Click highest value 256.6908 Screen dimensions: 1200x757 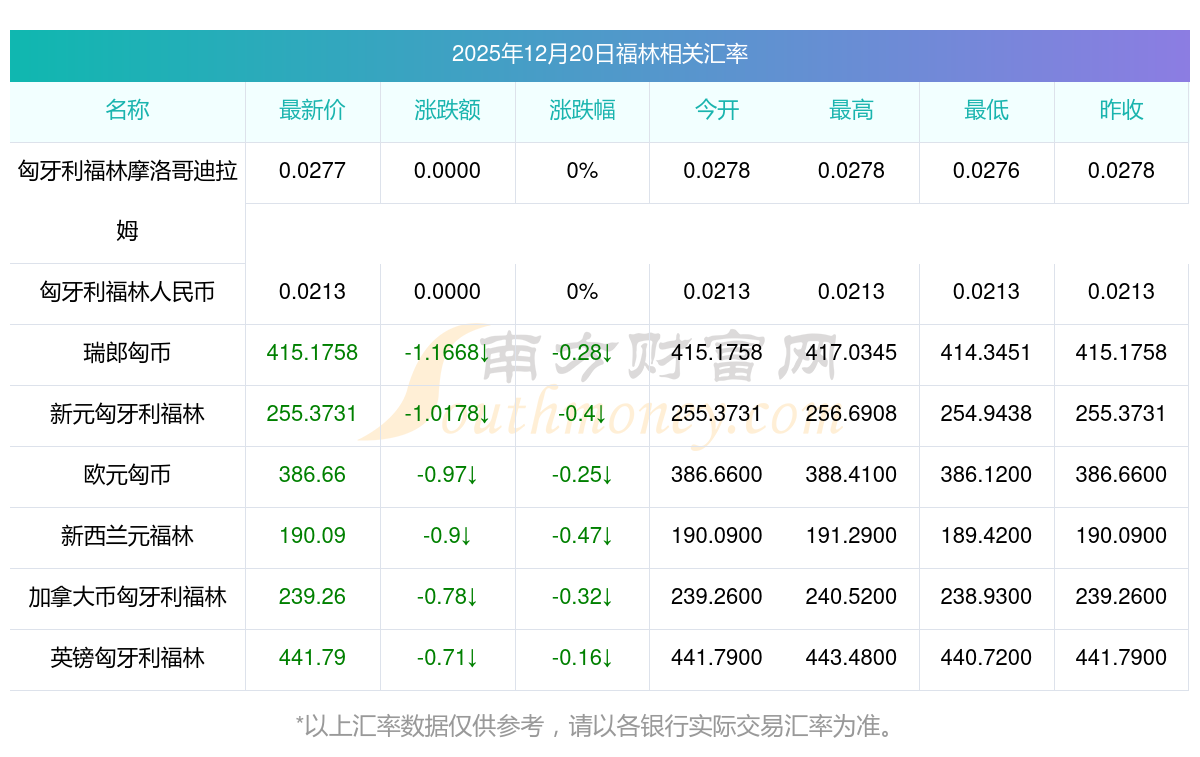coord(852,414)
